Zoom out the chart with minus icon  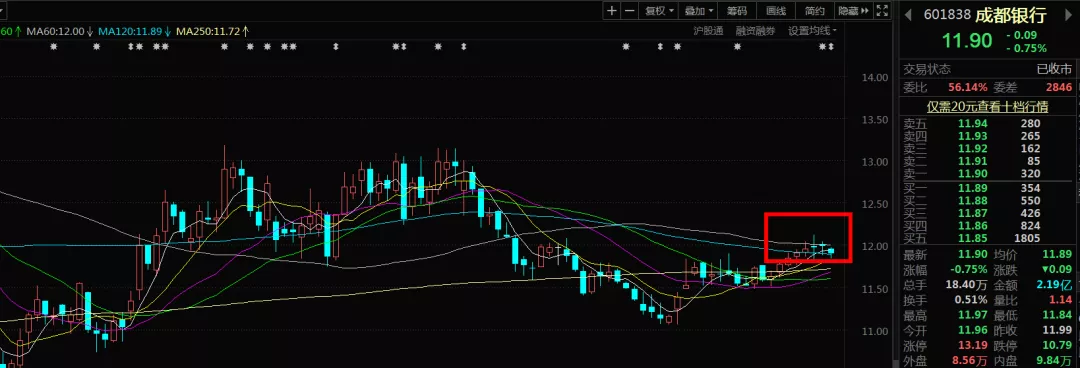[629, 10]
